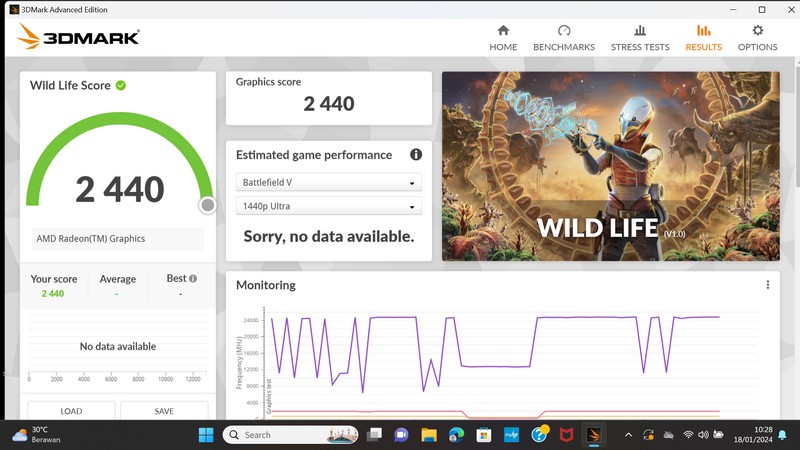Click the info icon next to Best

[193, 279]
